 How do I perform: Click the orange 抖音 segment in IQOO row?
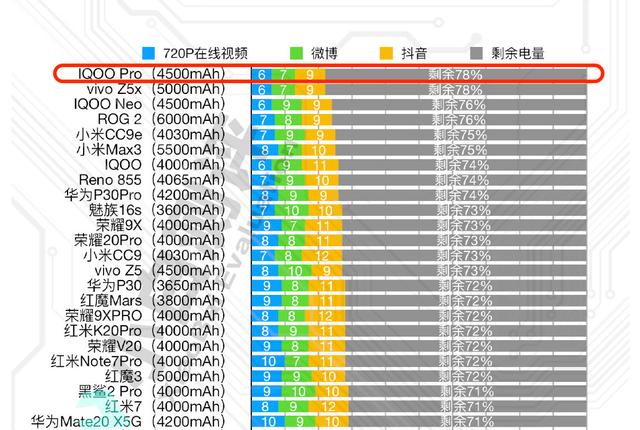tap(320, 165)
